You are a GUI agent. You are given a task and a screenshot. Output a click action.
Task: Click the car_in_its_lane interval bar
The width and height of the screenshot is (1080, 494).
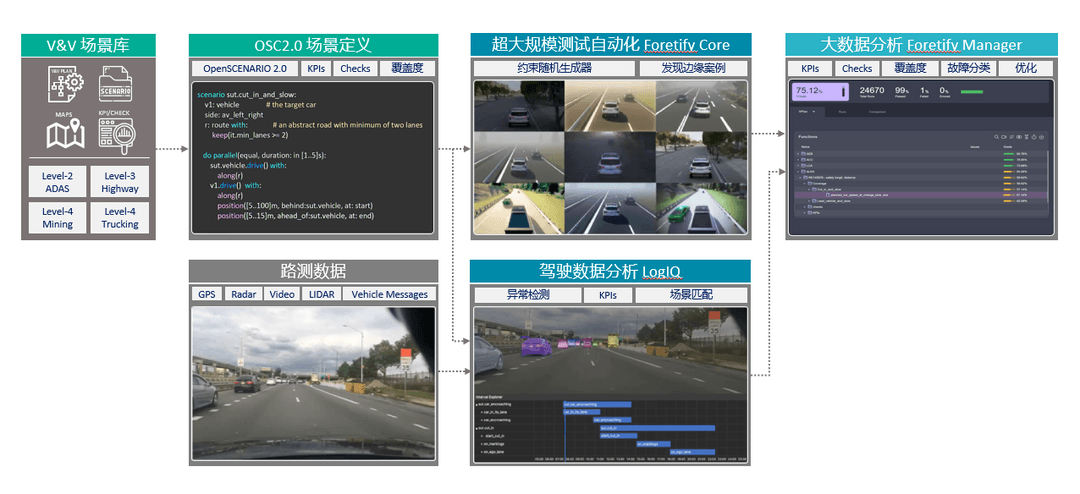click(x=582, y=412)
